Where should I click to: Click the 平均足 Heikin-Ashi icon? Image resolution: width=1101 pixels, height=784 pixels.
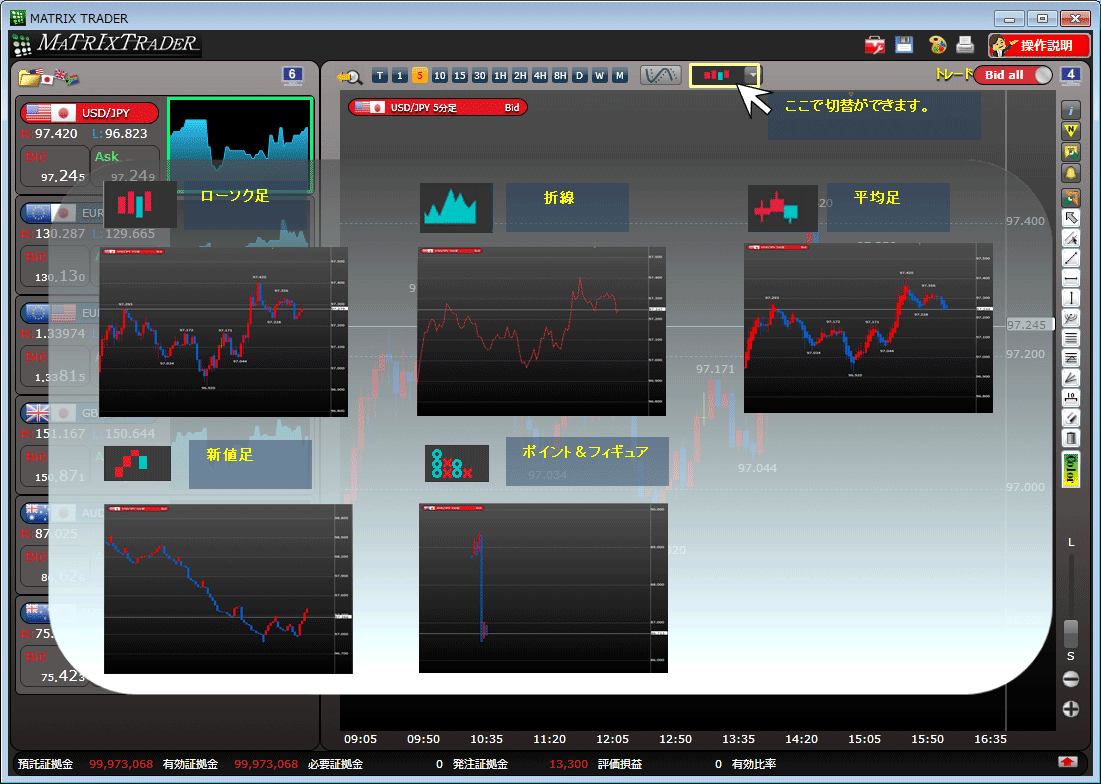pos(783,208)
